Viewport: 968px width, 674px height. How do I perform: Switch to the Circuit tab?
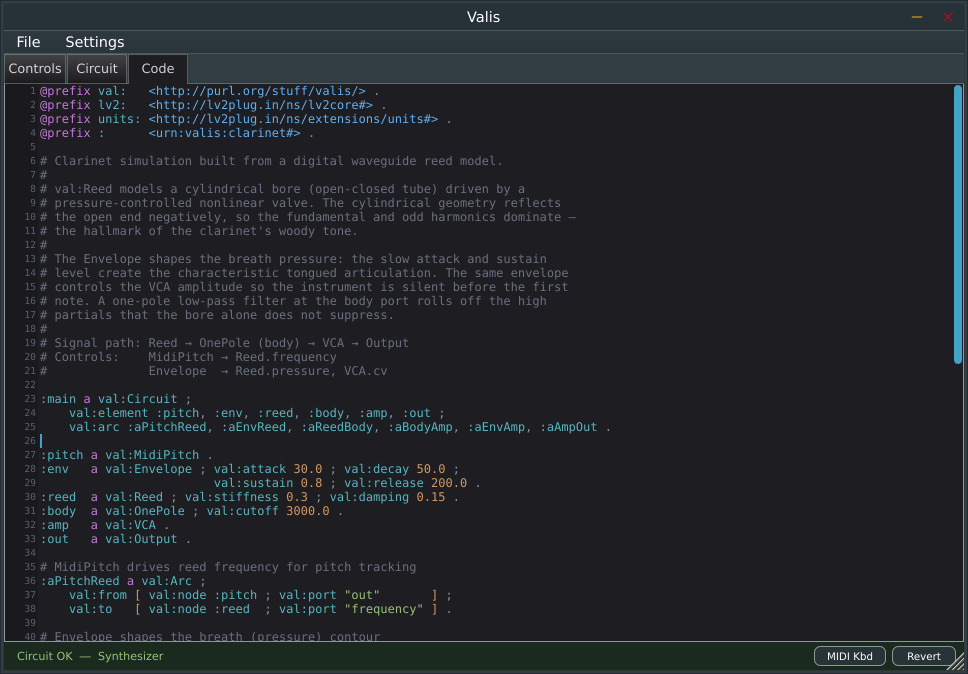(97, 69)
